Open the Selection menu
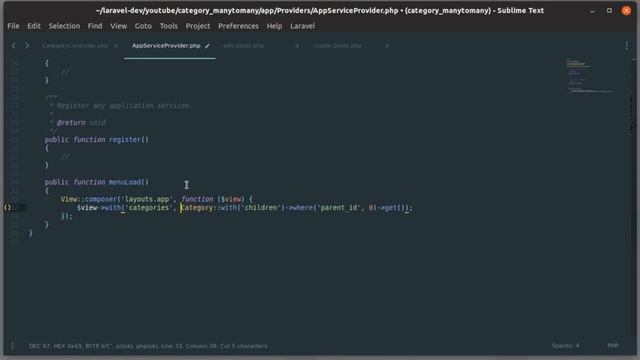640x360 pixels. [64, 26]
